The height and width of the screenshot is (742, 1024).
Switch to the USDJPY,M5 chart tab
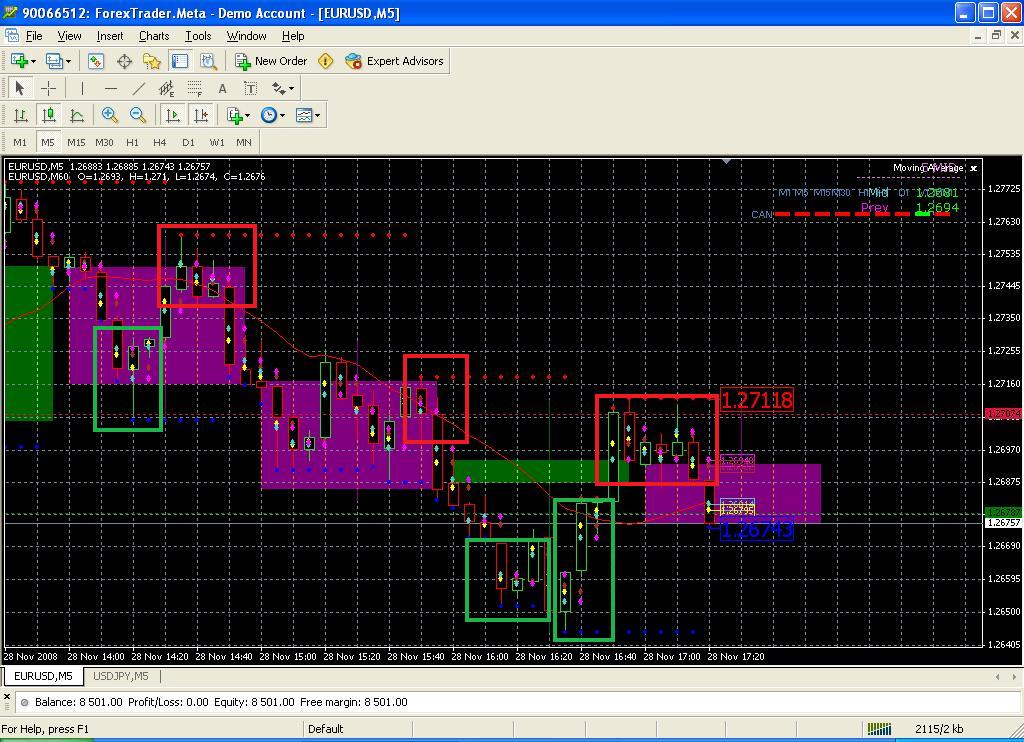pos(120,677)
